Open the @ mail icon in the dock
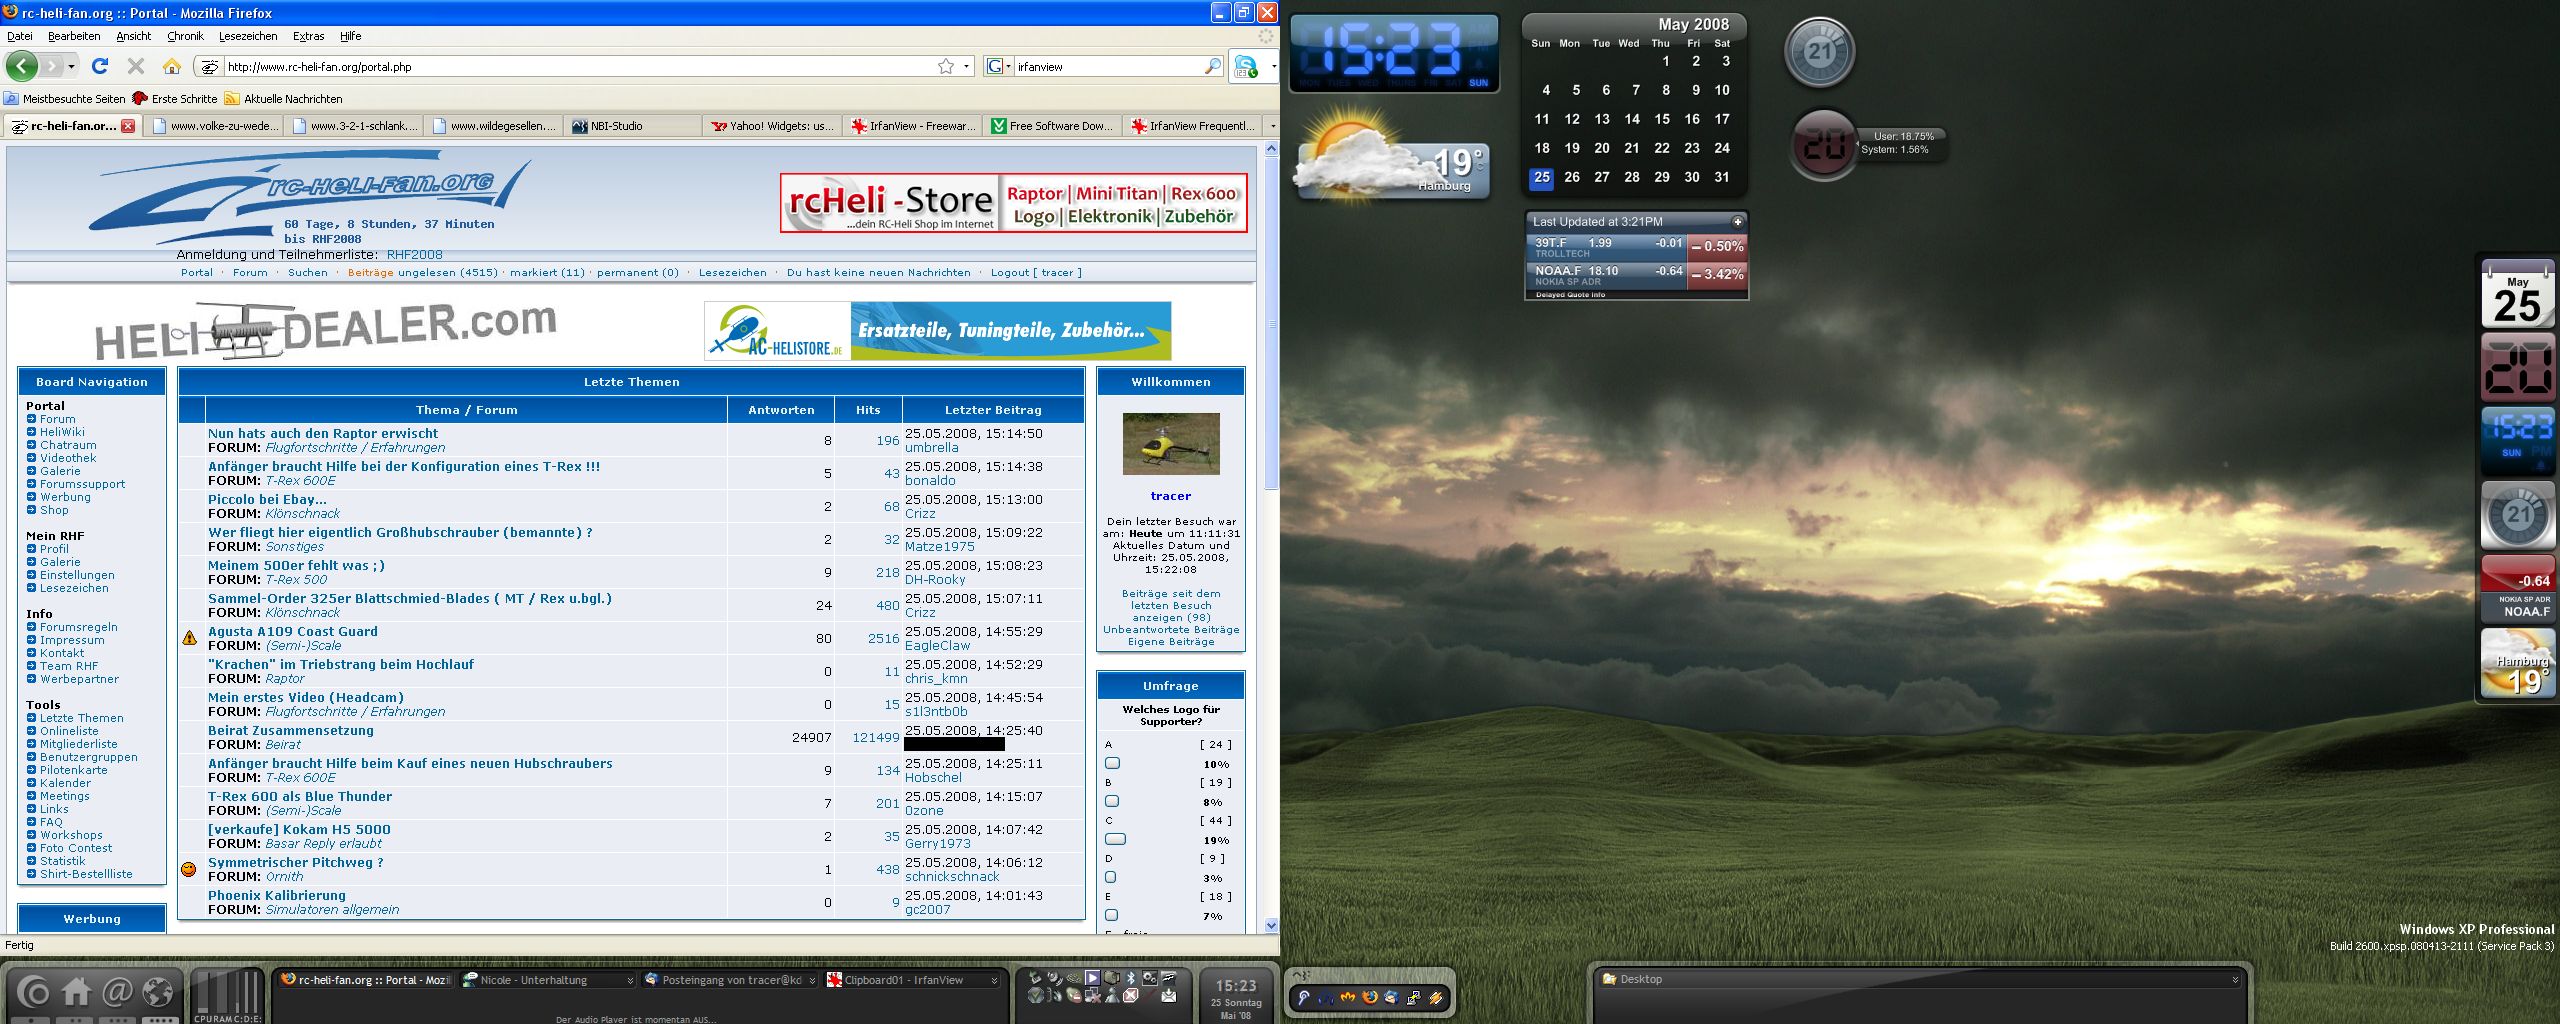 click(117, 992)
